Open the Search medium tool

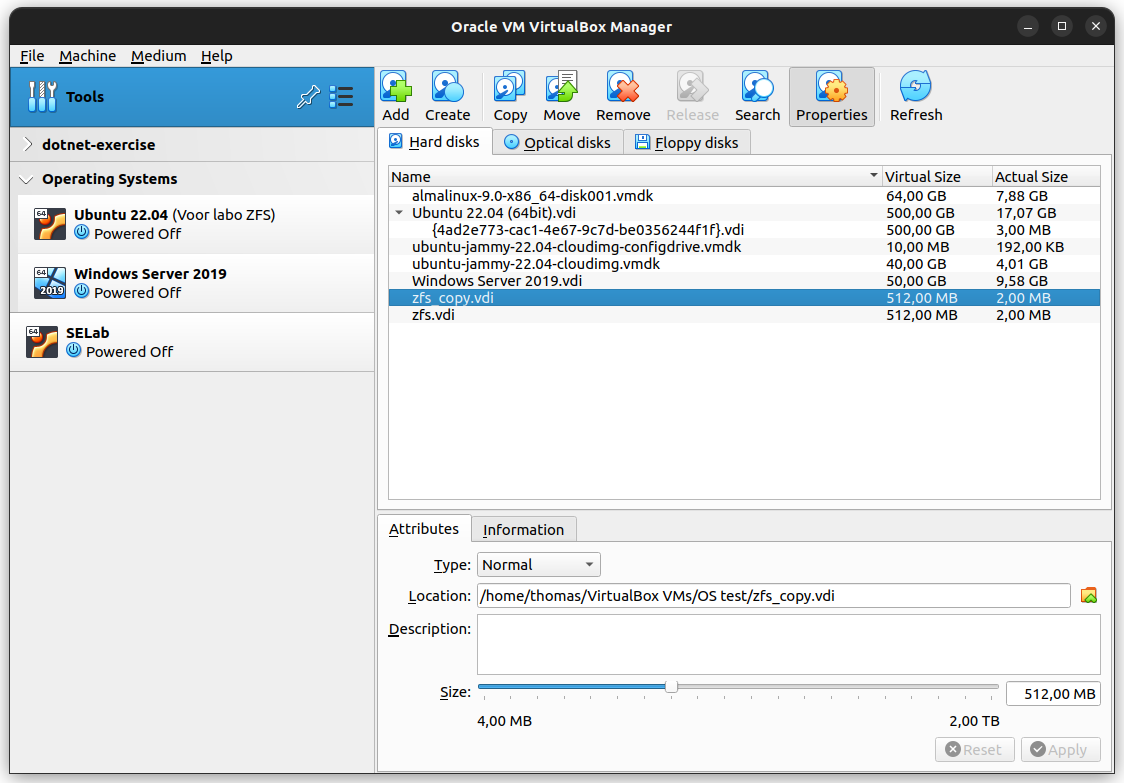(x=757, y=96)
